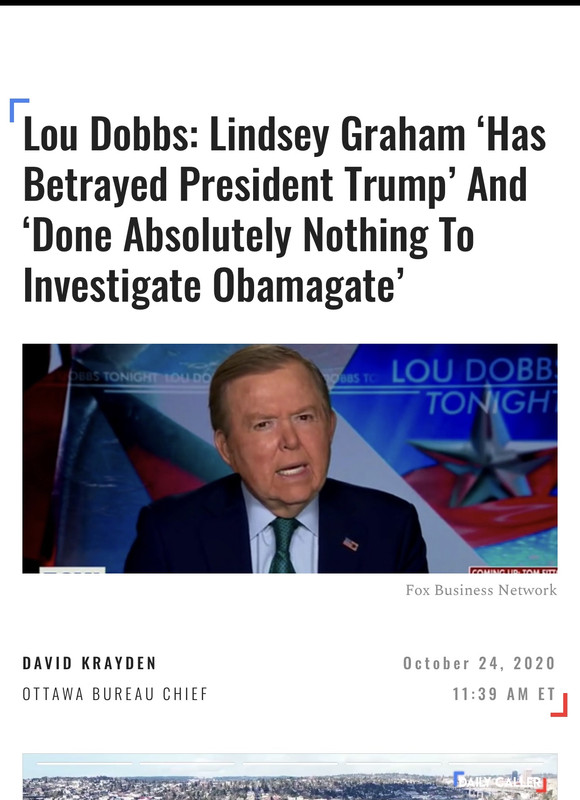The width and height of the screenshot is (580, 800).
Task: Open the Lou Dobbs featured image
Action: pyautogui.click(x=290, y=458)
